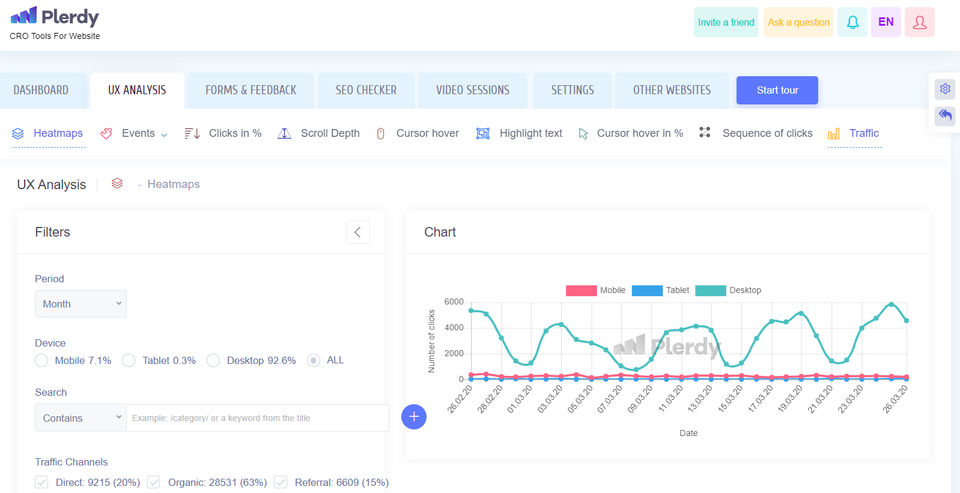Click the Start tour button
This screenshot has width=960, height=493.
click(x=777, y=90)
